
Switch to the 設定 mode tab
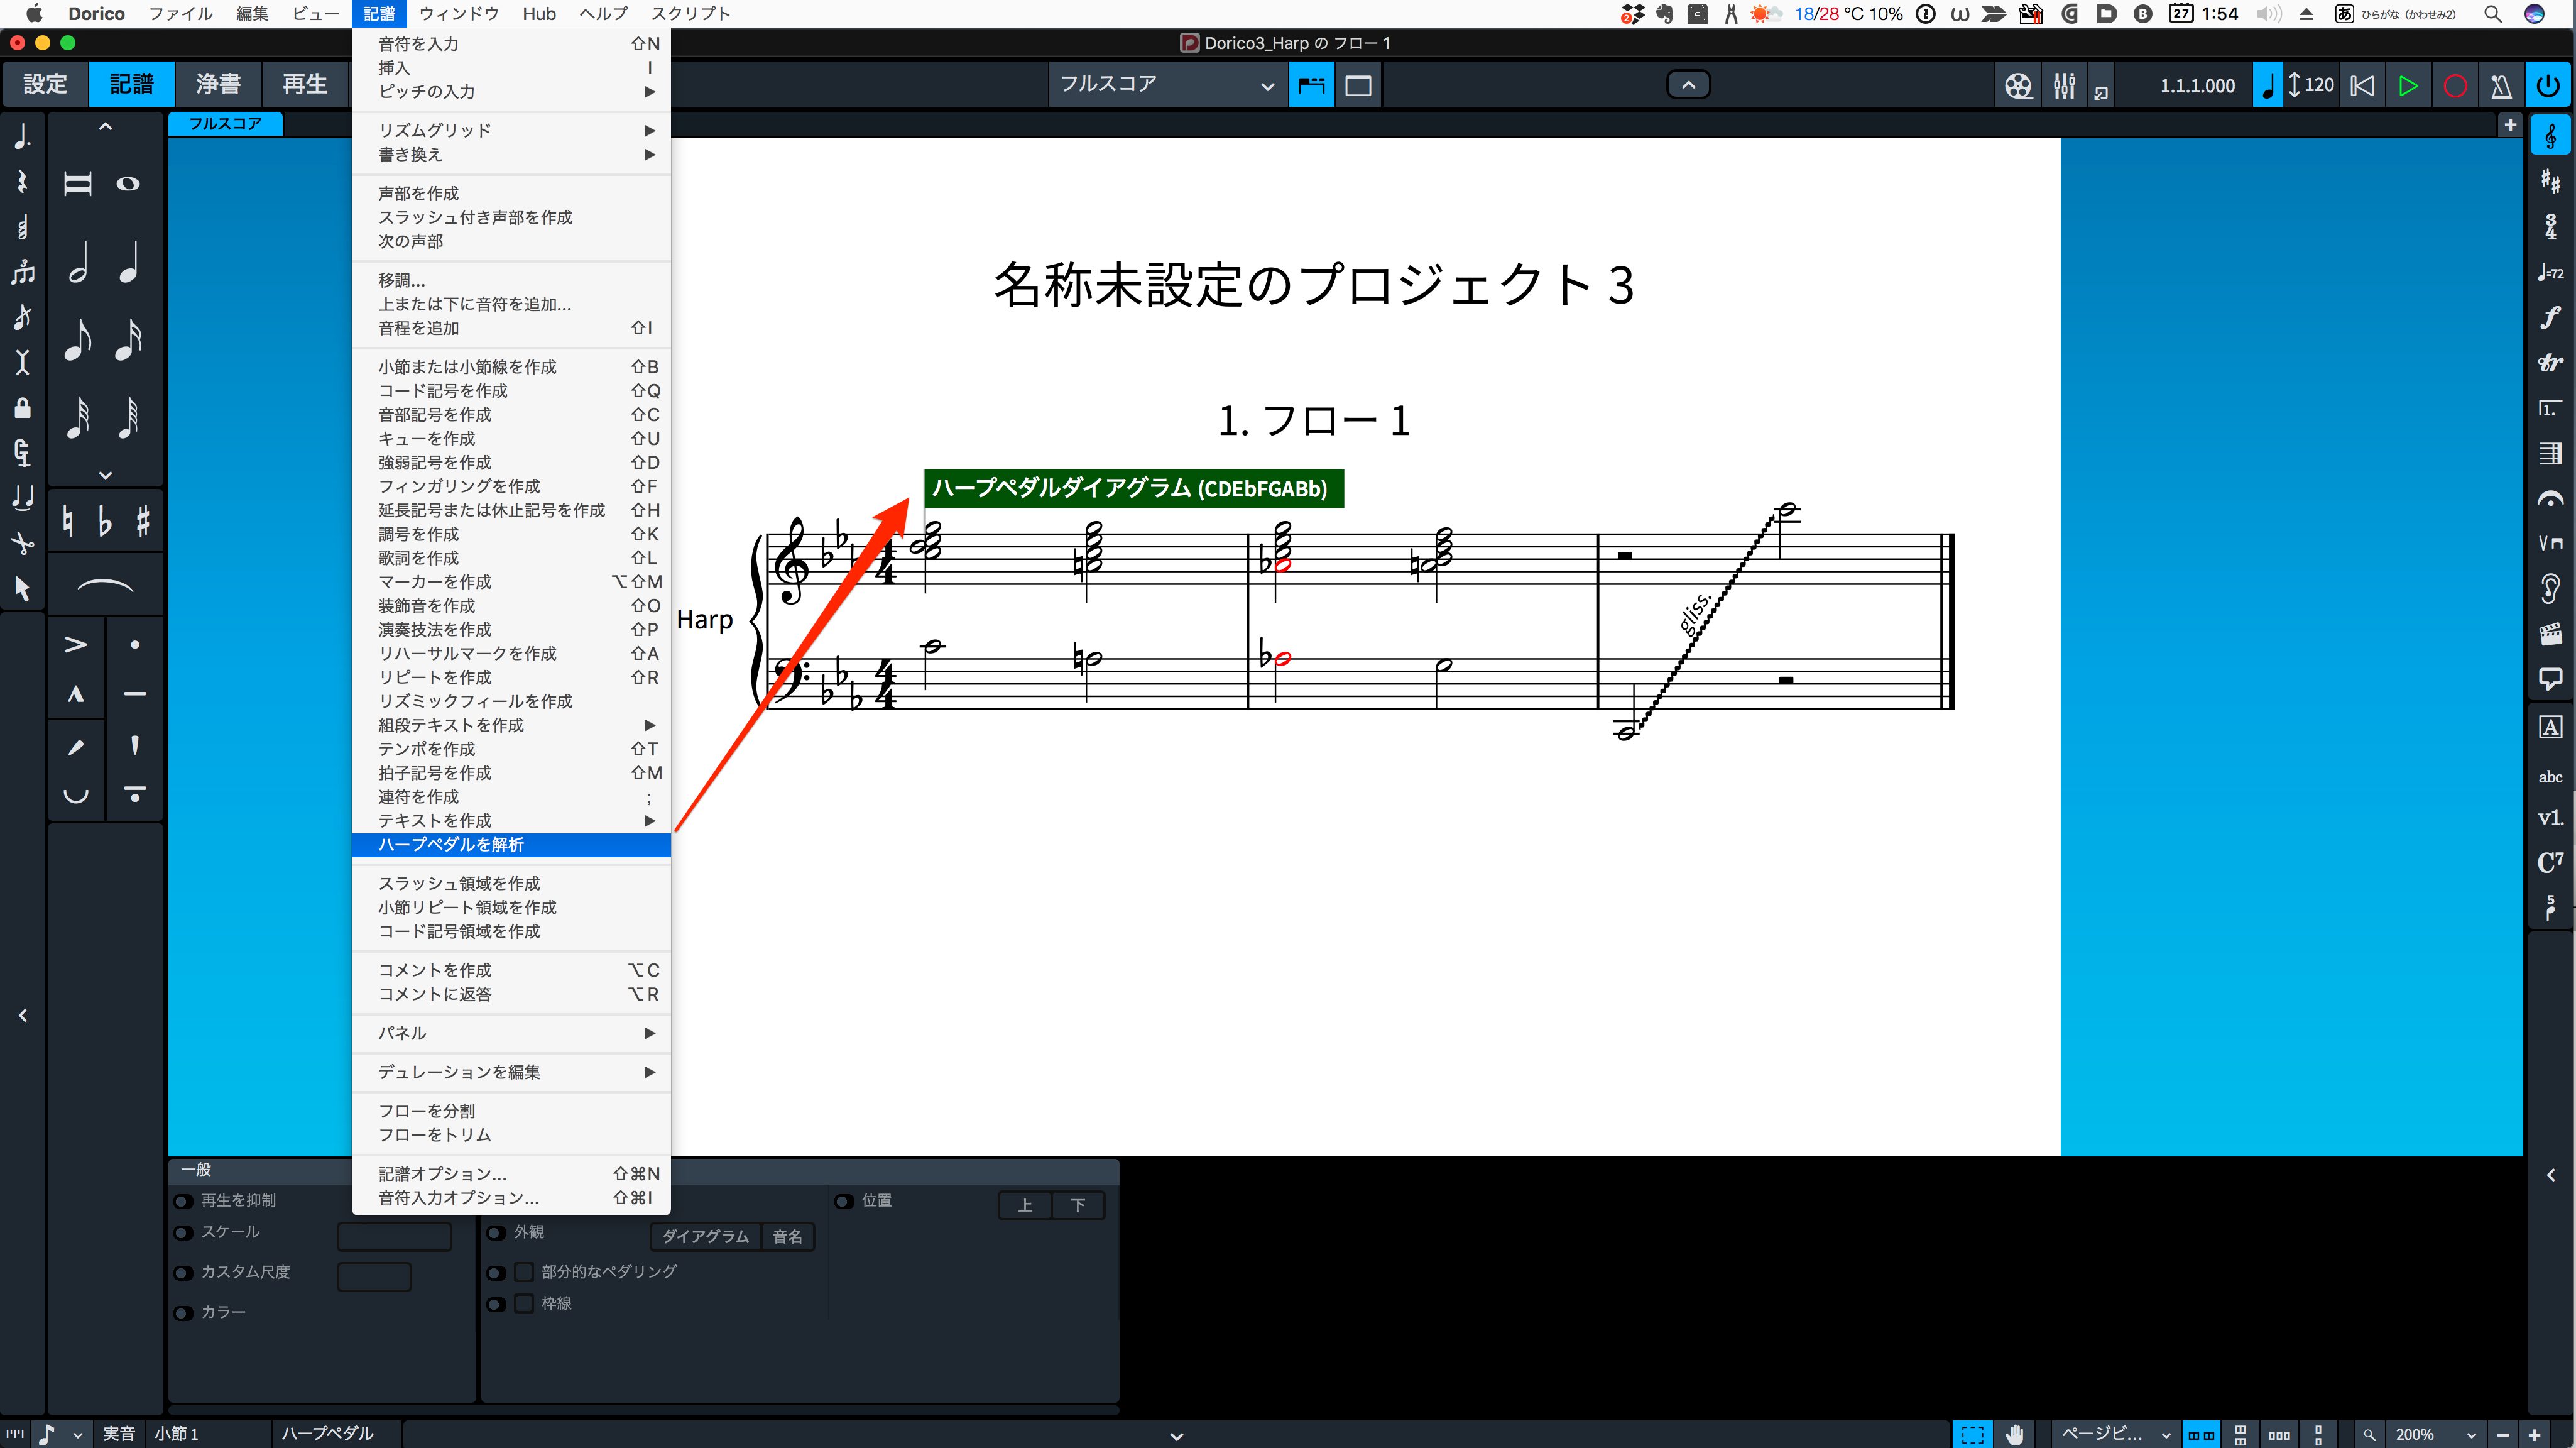point(45,84)
